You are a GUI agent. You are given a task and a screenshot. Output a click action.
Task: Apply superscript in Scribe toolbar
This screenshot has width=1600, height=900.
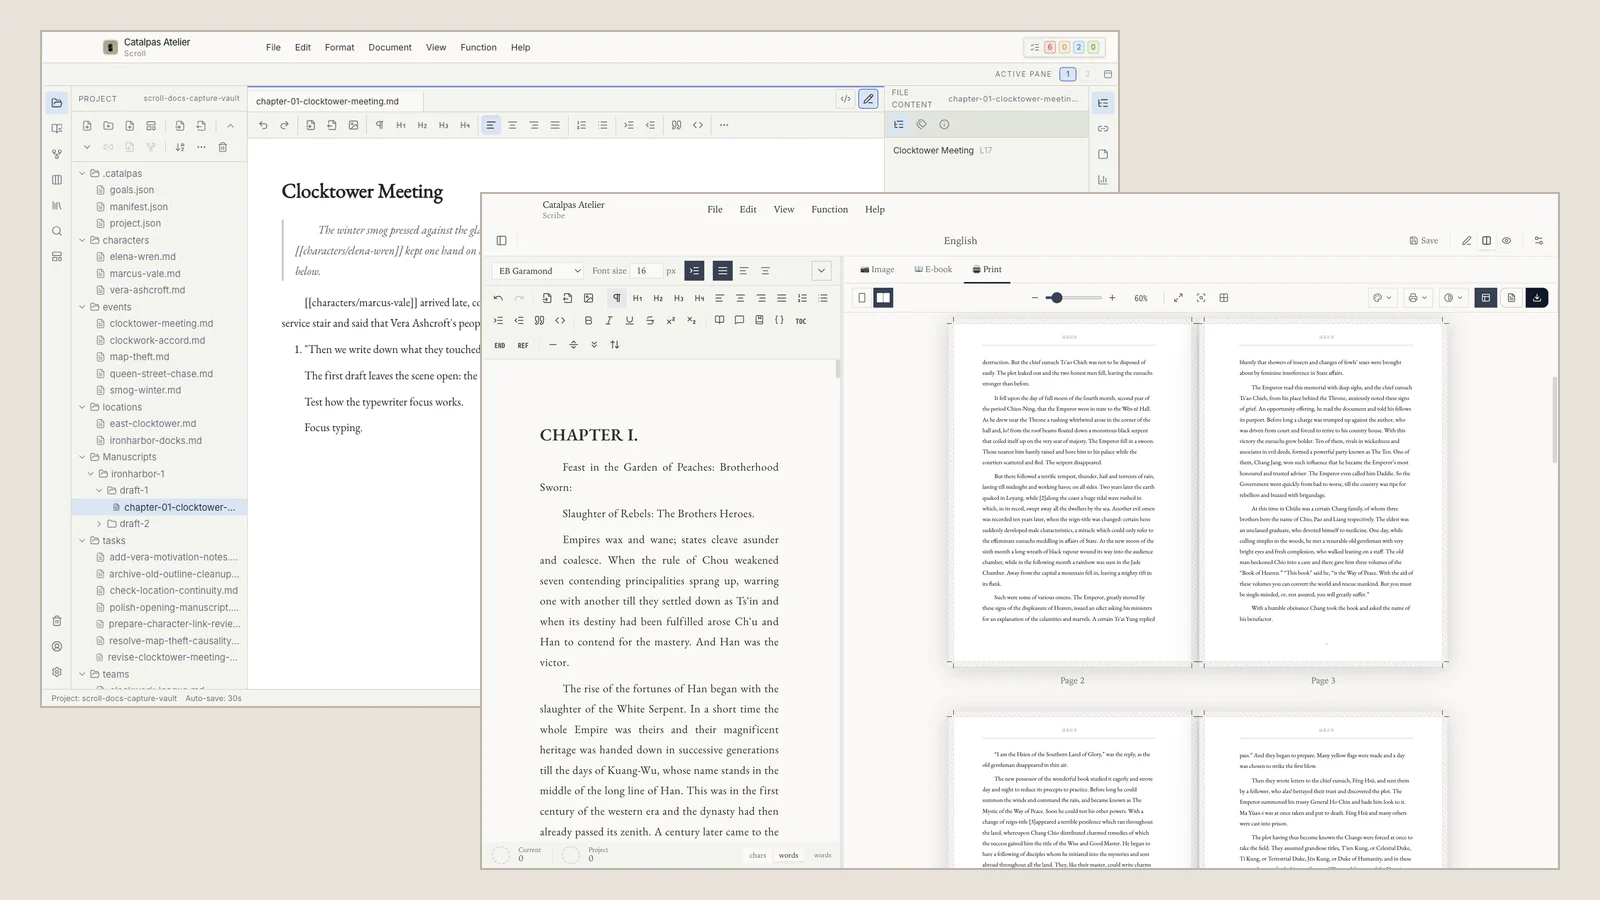coord(670,320)
